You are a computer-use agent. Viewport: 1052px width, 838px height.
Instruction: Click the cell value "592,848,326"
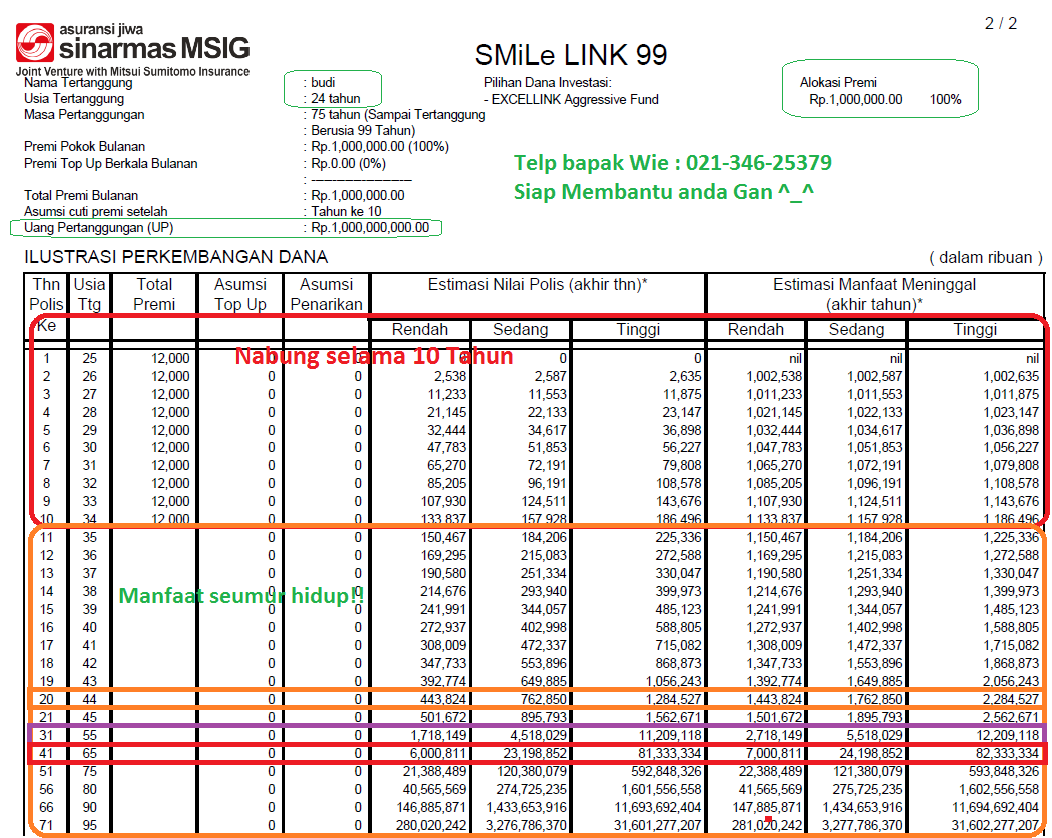tap(666, 772)
